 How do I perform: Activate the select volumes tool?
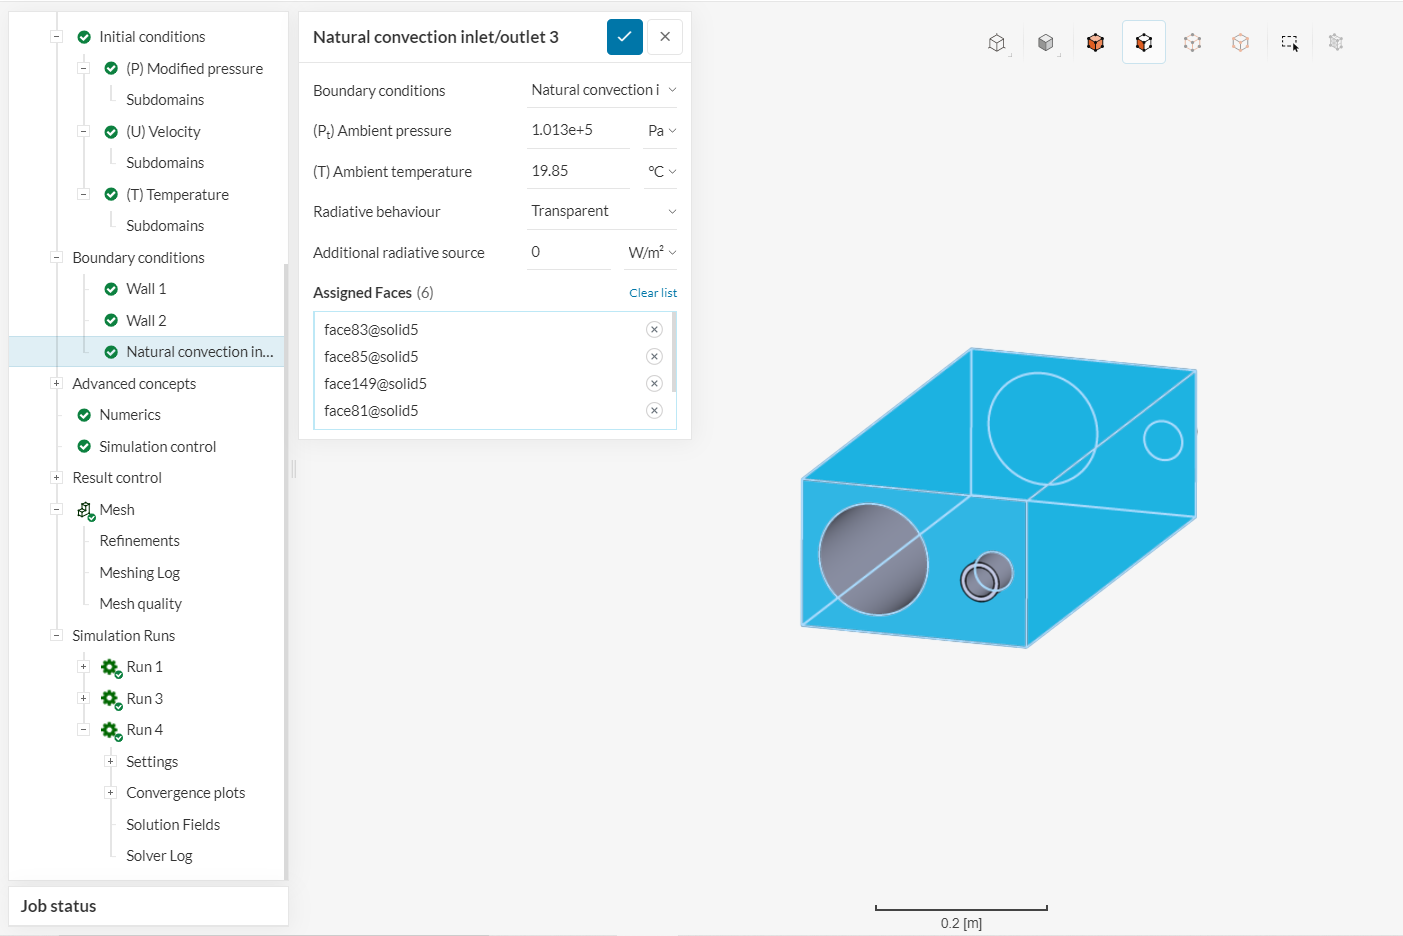click(x=1095, y=43)
